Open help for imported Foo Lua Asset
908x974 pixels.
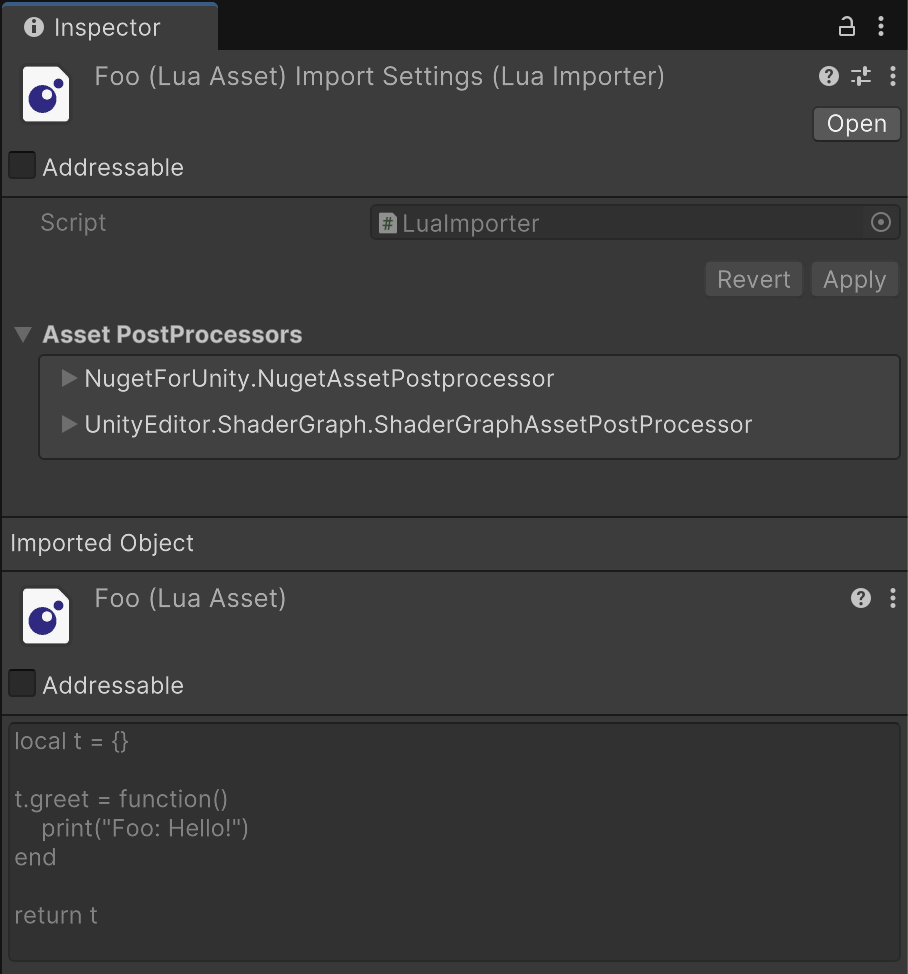click(861, 598)
